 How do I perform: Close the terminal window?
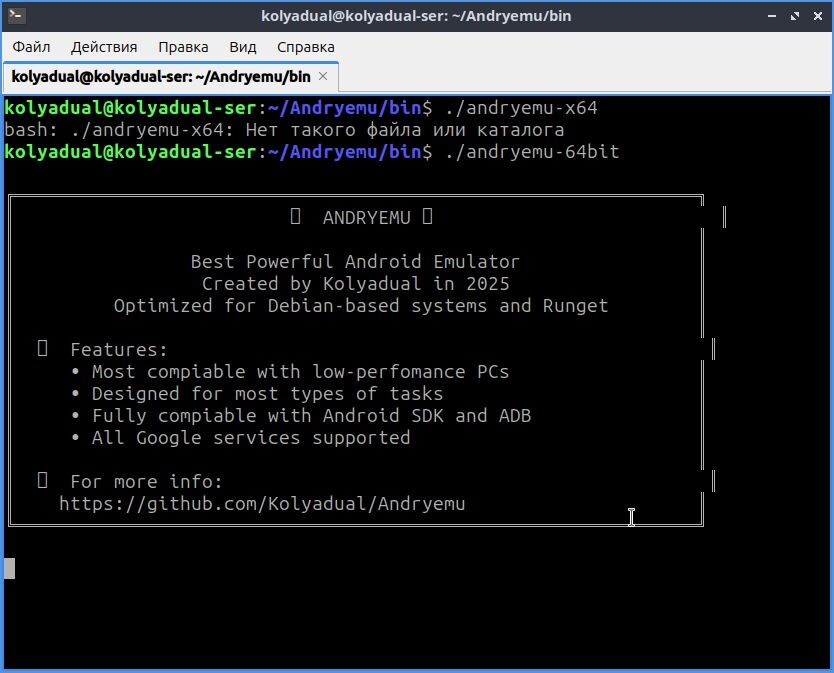(818, 16)
